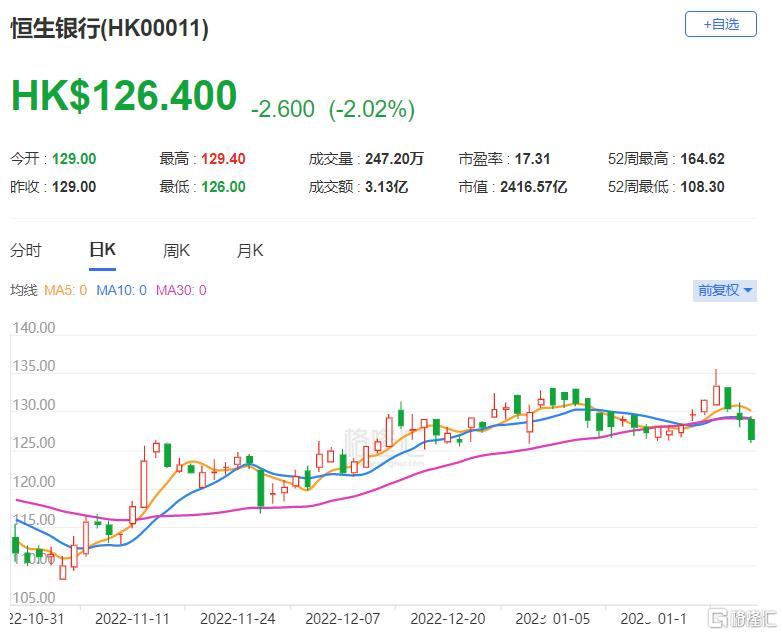Select the 日K tab

[x=102, y=250]
